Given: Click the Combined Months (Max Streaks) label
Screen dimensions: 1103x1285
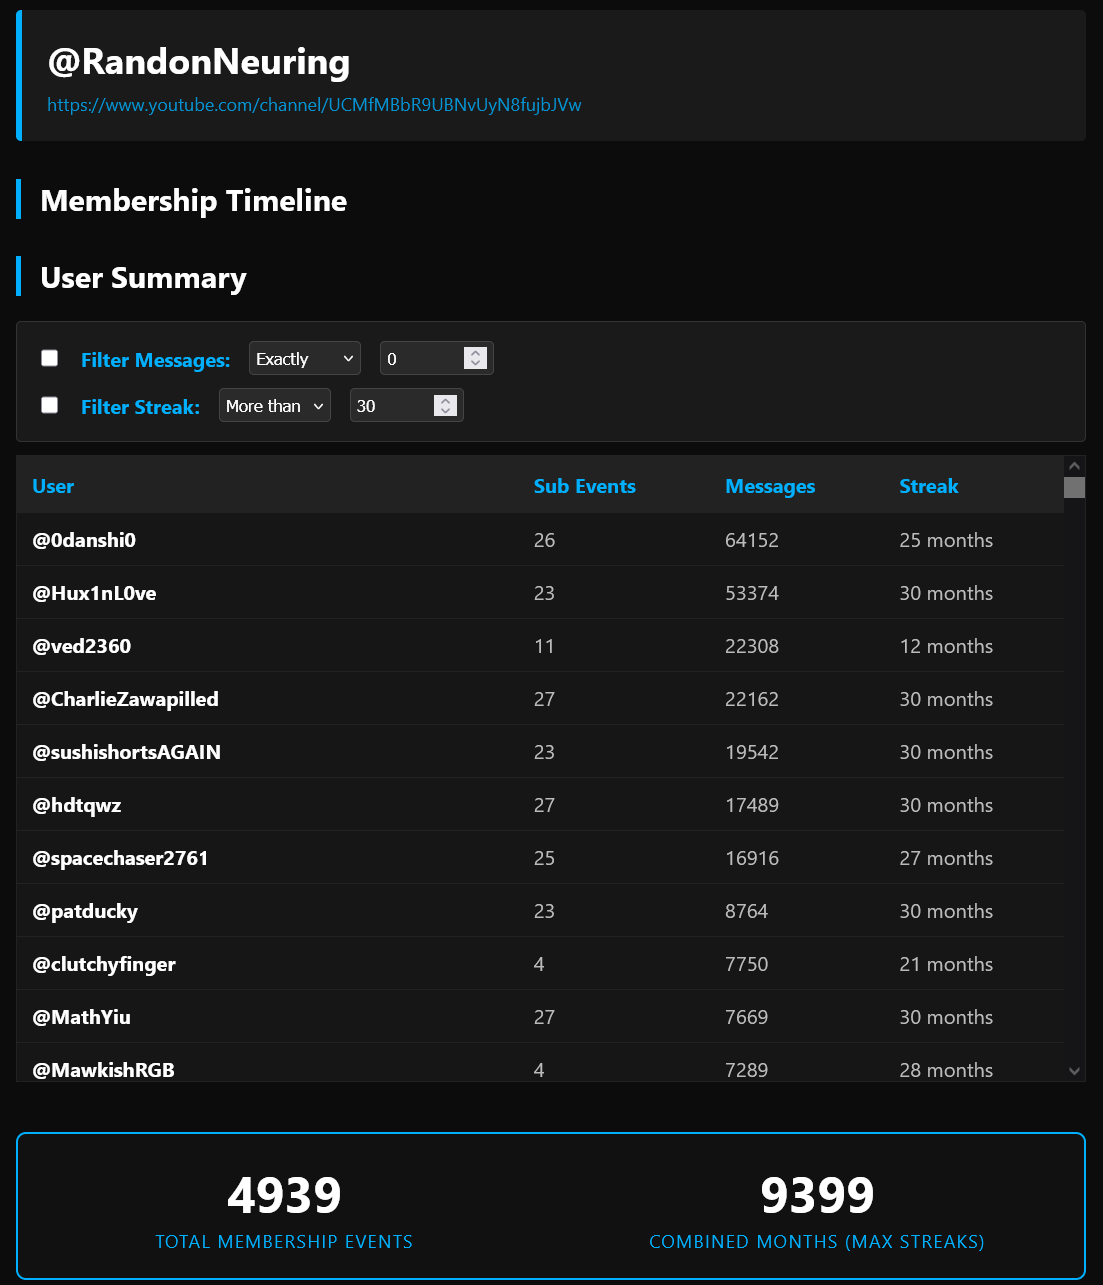Looking at the screenshot, I should click(817, 1242).
